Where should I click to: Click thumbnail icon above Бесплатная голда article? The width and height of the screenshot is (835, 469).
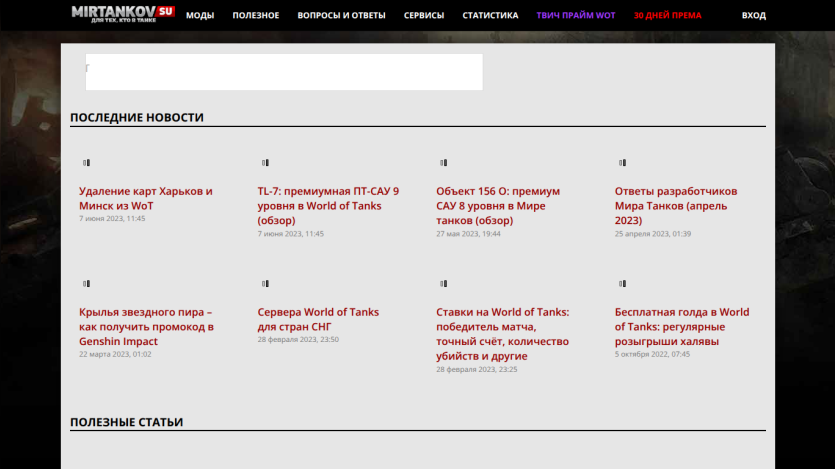point(623,284)
